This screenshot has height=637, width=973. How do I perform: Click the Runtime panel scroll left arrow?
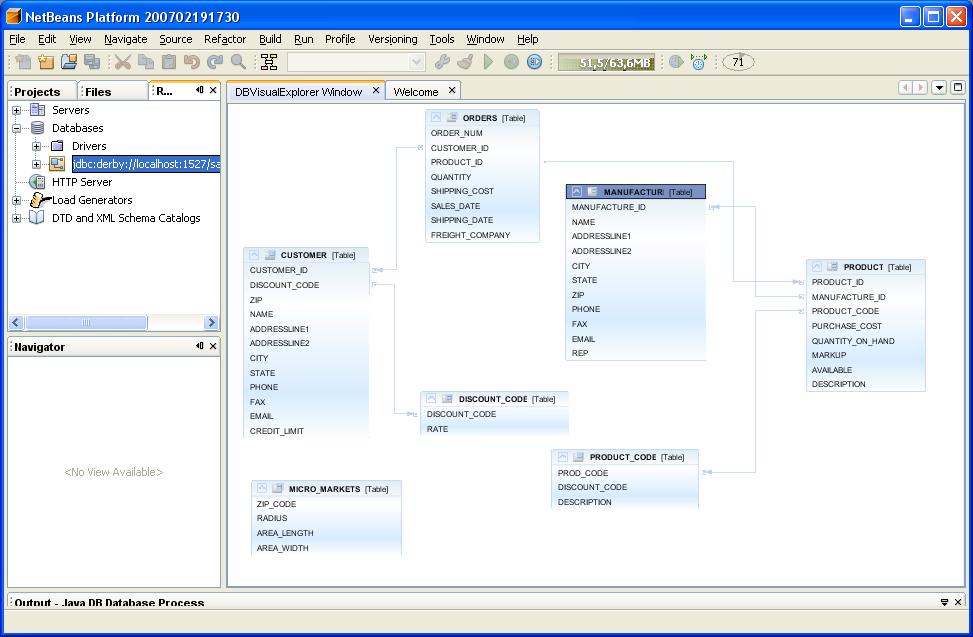click(x=16, y=323)
